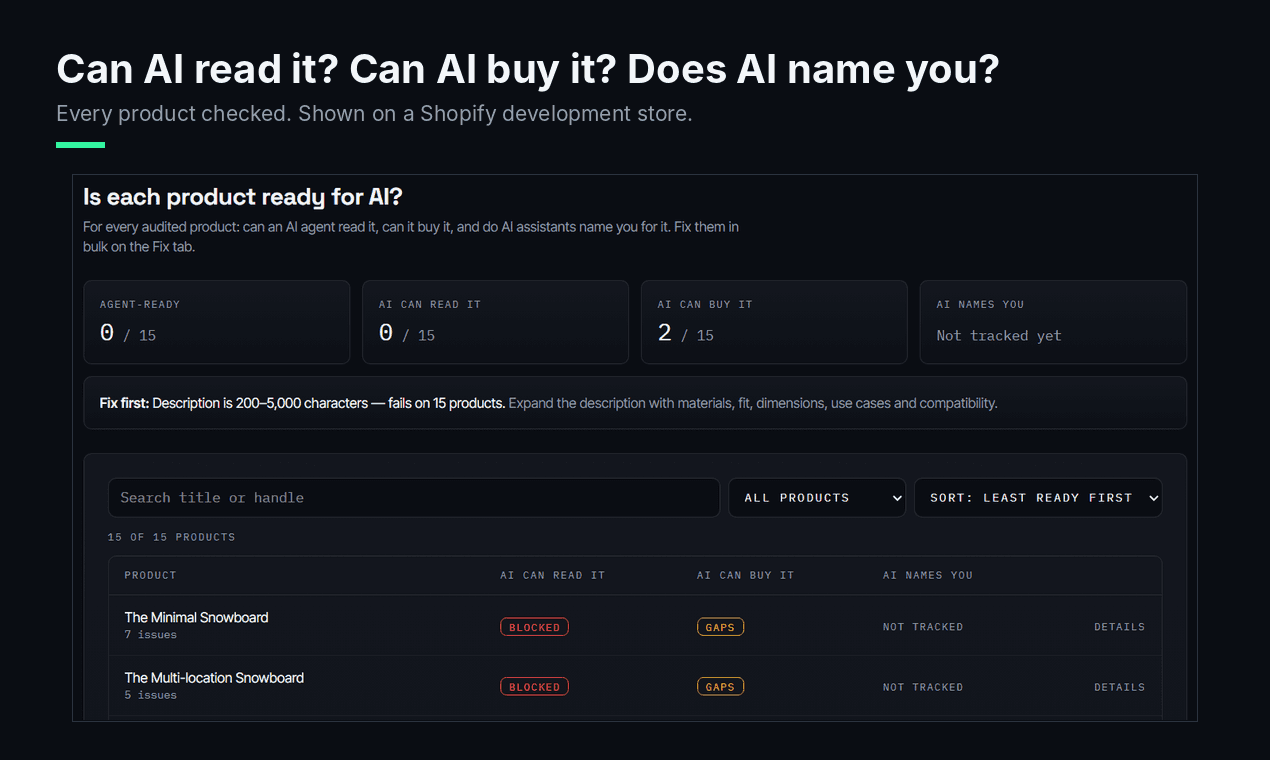Open Details for The Multi-location Snowboard
The width and height of the screenshot is (1270, 760).
(x=1119, y=687)
